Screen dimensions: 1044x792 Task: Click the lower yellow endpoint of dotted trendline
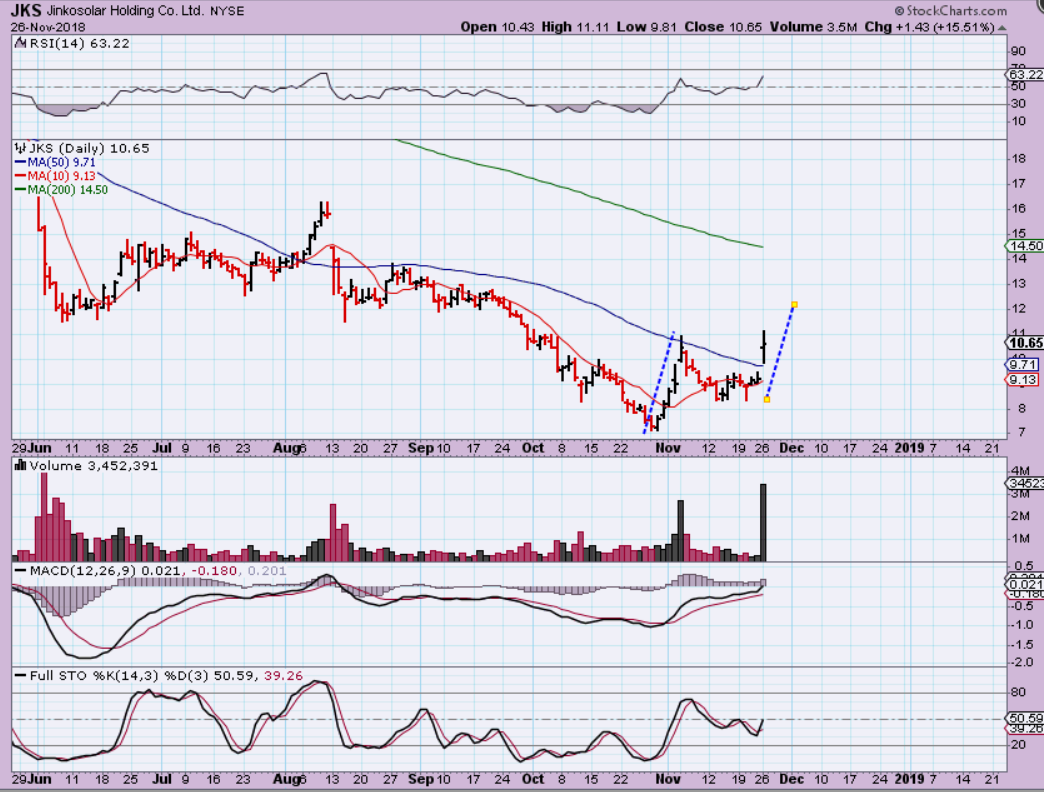pyautogui.click(x=767, y=399)
